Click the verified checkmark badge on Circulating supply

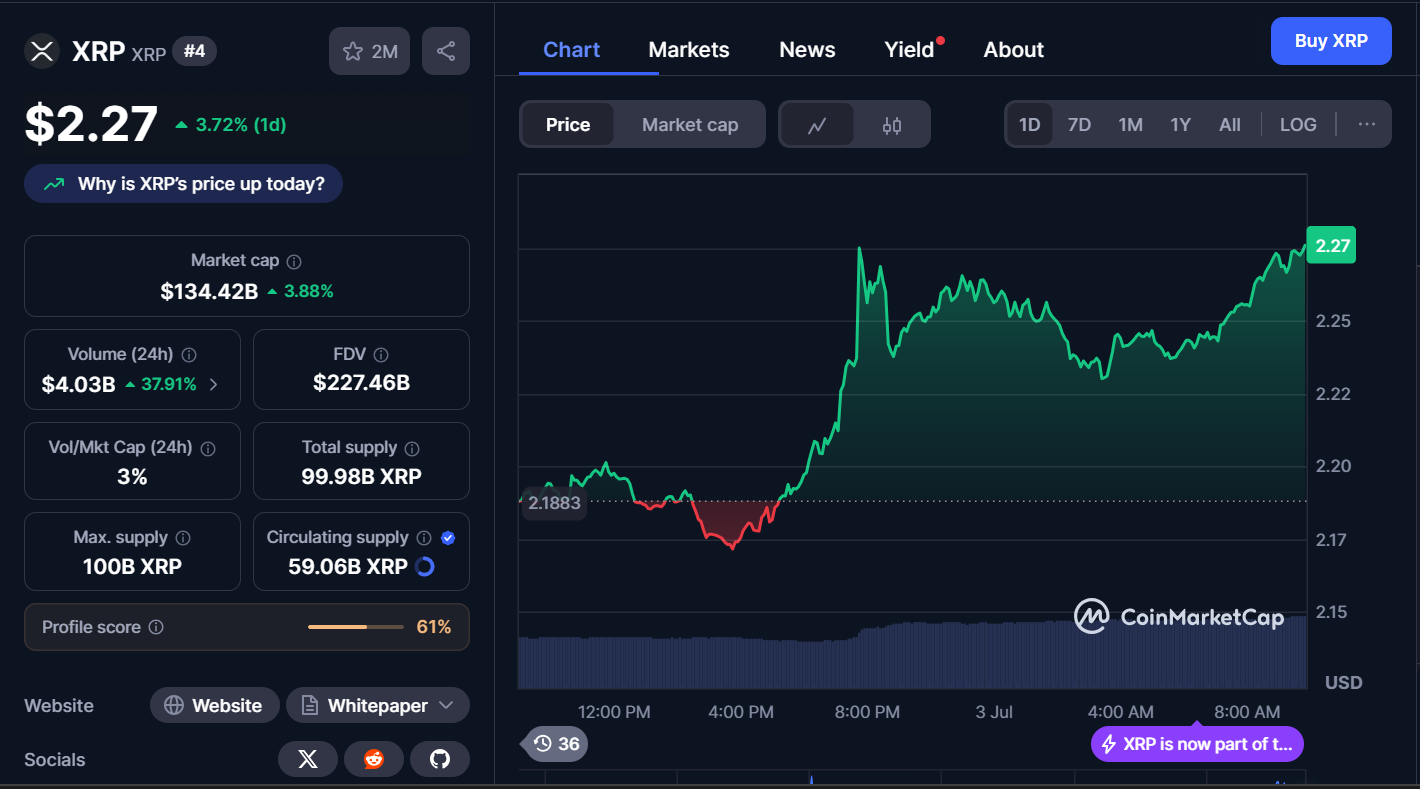pos(448,538)
